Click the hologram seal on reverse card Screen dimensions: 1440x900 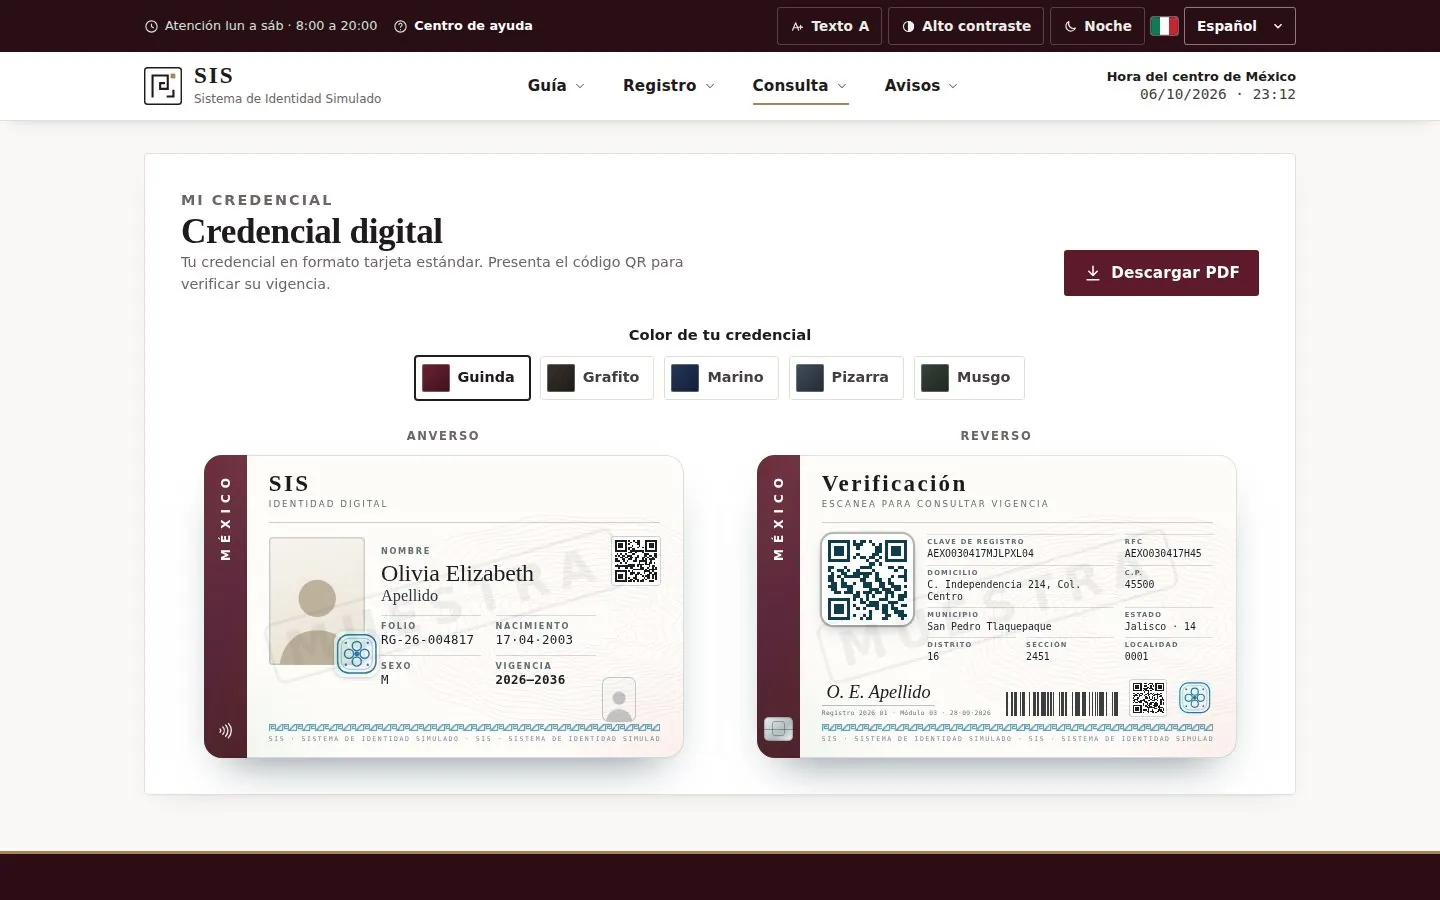(1195, 697)
